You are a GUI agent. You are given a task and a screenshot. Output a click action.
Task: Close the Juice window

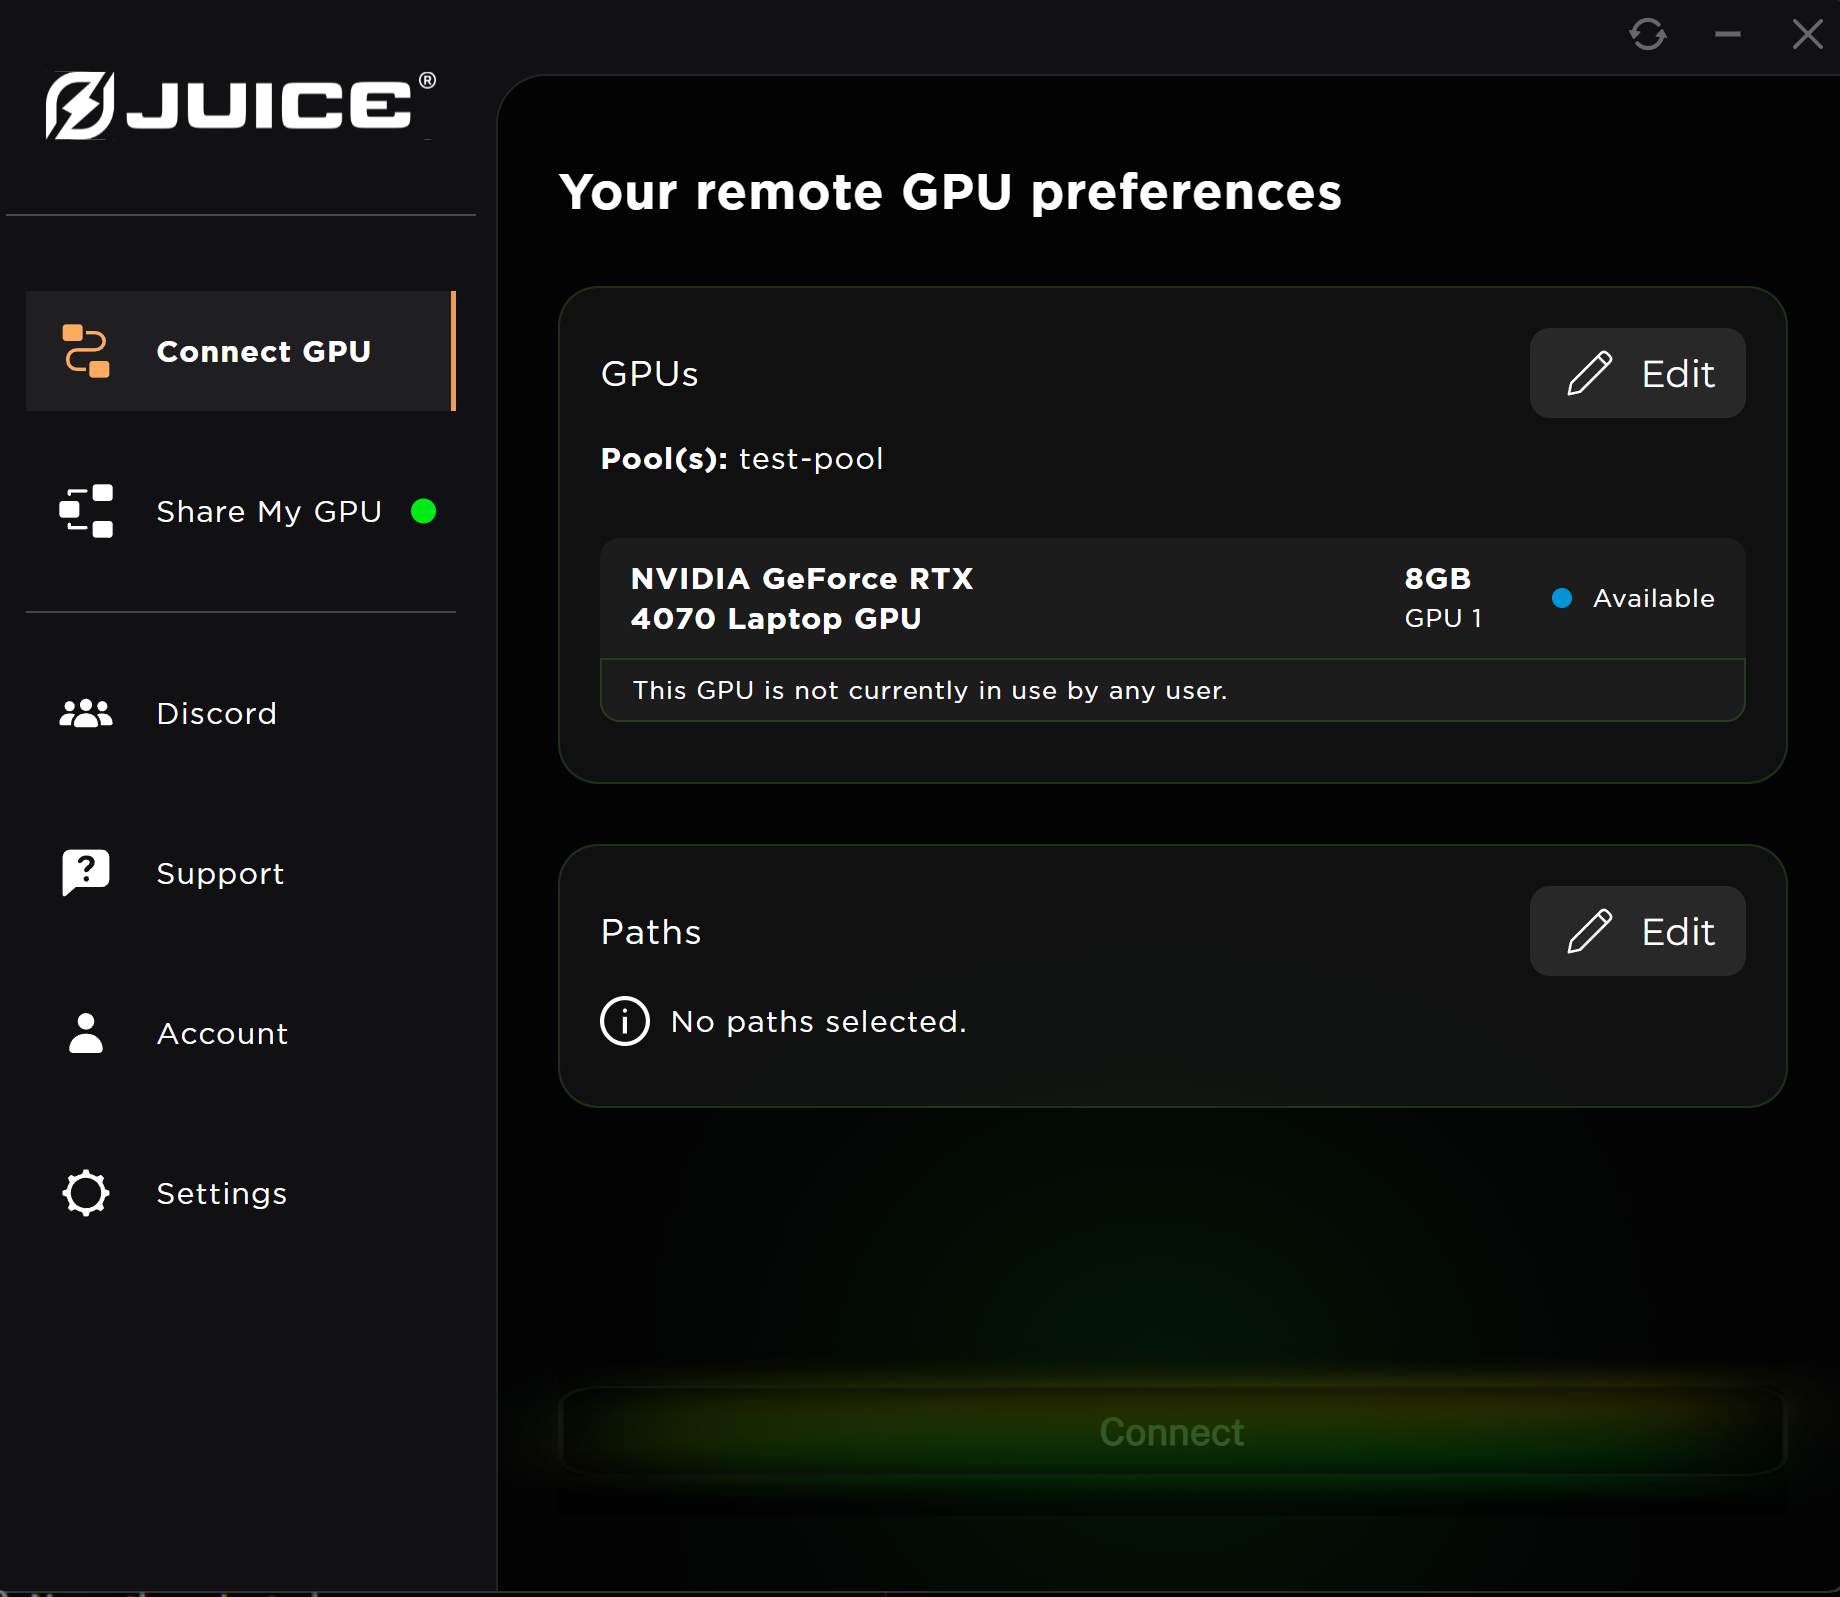[x=1808, y=34]
